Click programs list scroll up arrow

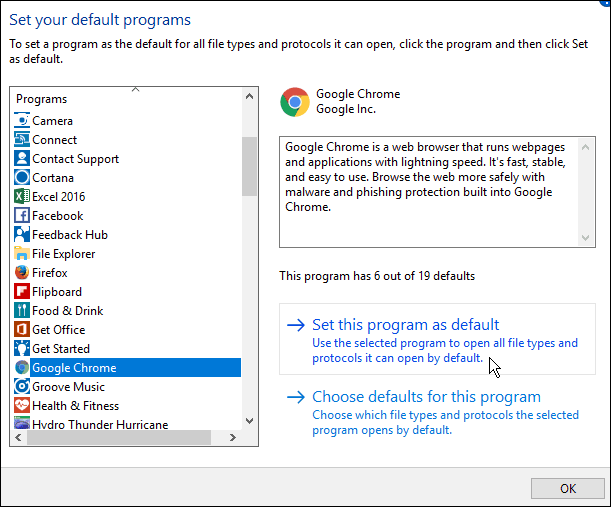point(249,96)
